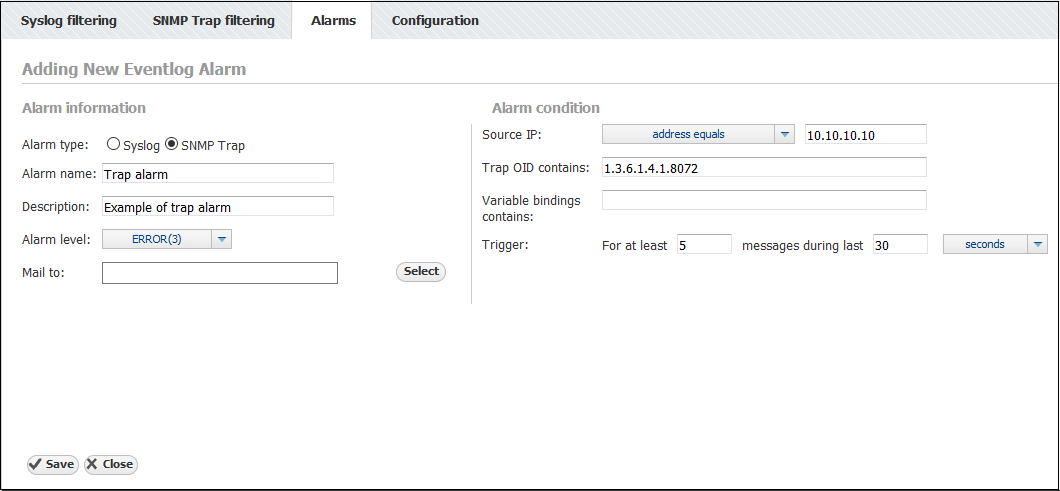The image size is (1060, 491).
Task: Click the Mail to input box
Action: click(x=219, y=273)
